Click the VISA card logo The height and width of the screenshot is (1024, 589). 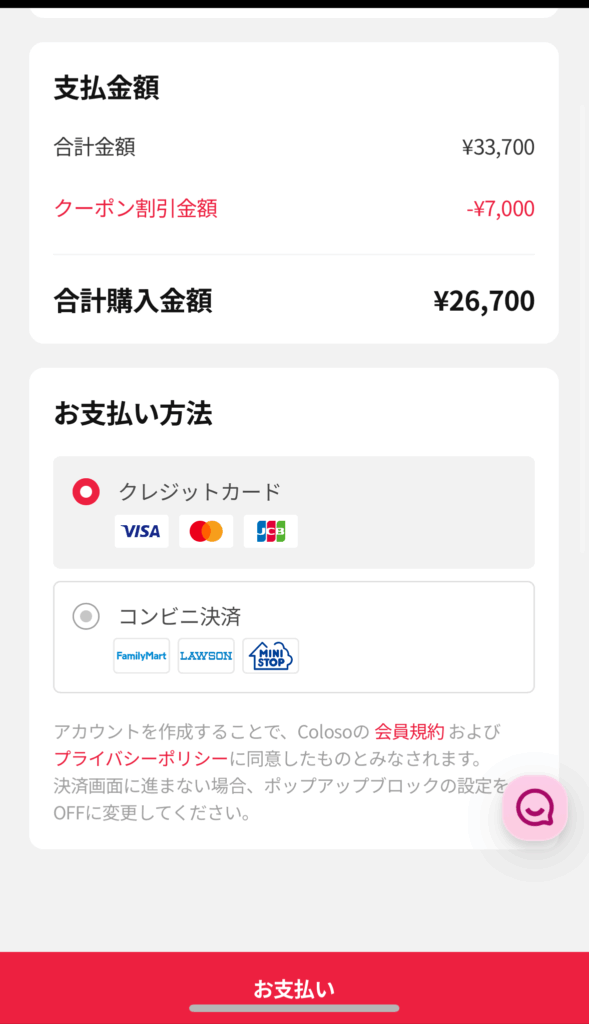[142, 531]
